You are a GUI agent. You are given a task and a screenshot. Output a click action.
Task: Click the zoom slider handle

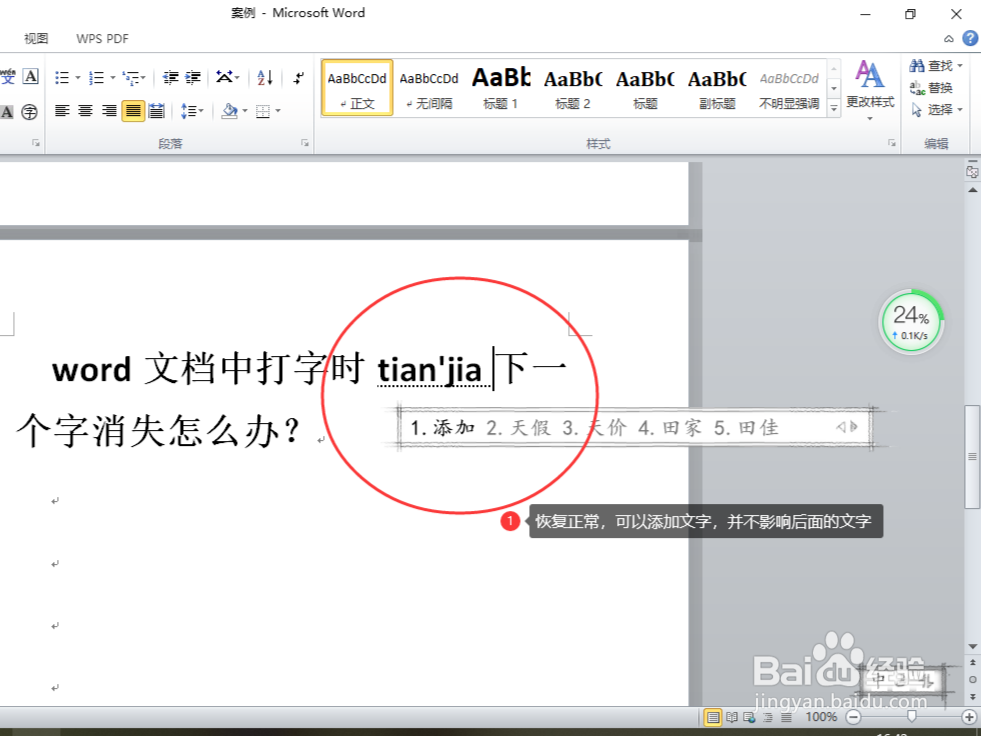(x=911, y=717)
